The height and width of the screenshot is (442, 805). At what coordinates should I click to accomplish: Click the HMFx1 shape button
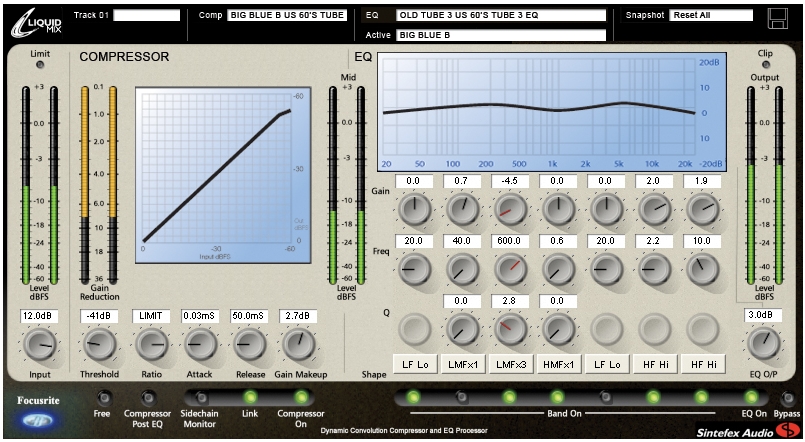point(559,364)
